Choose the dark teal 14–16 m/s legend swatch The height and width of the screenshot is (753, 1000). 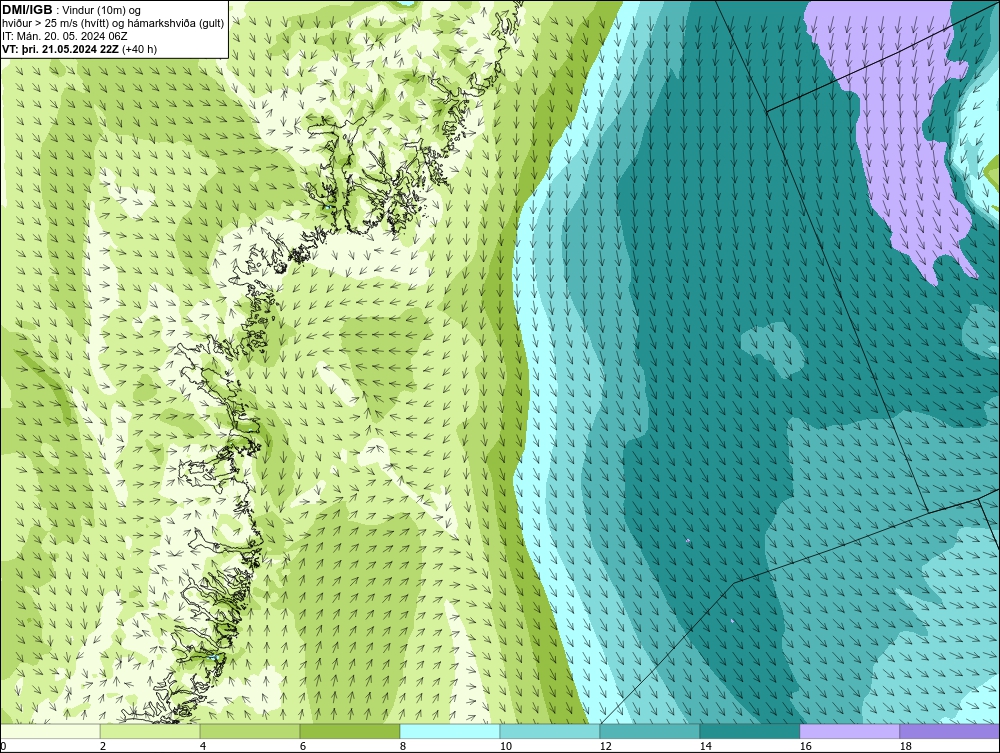click(749, 731)
